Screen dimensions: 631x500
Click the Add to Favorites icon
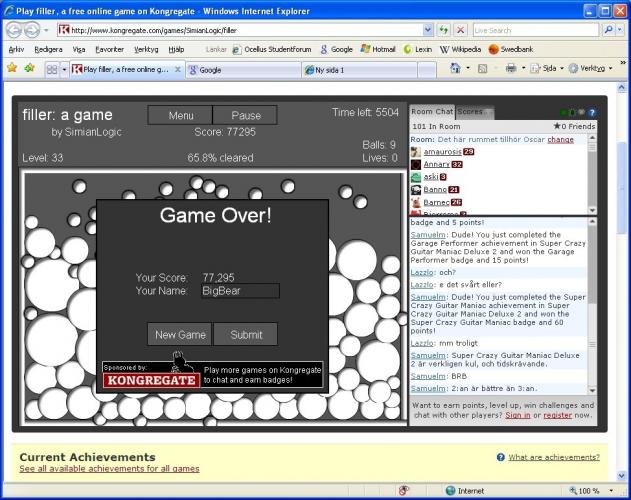[29, 68]
